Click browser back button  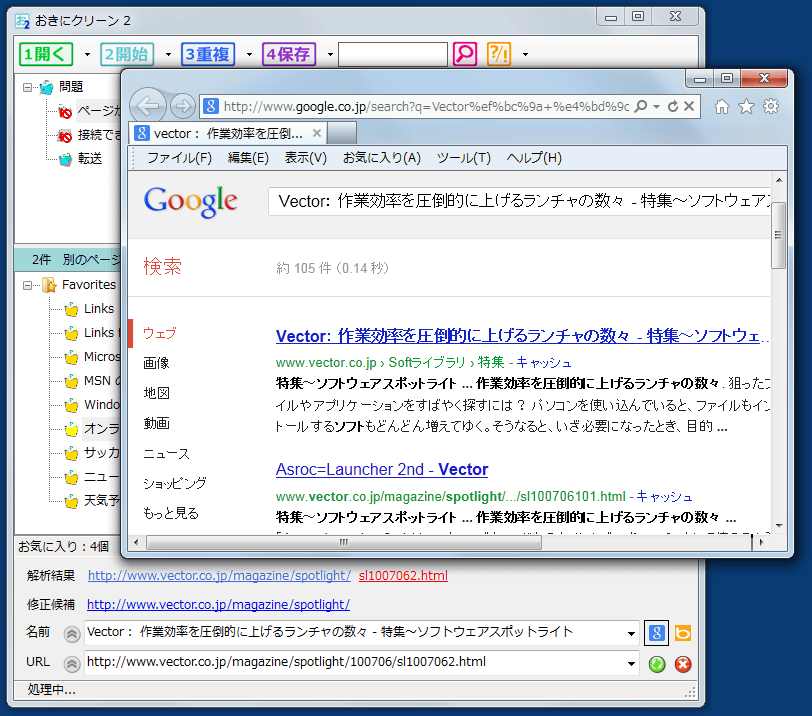pyautogui.click(x=148, y=106)
